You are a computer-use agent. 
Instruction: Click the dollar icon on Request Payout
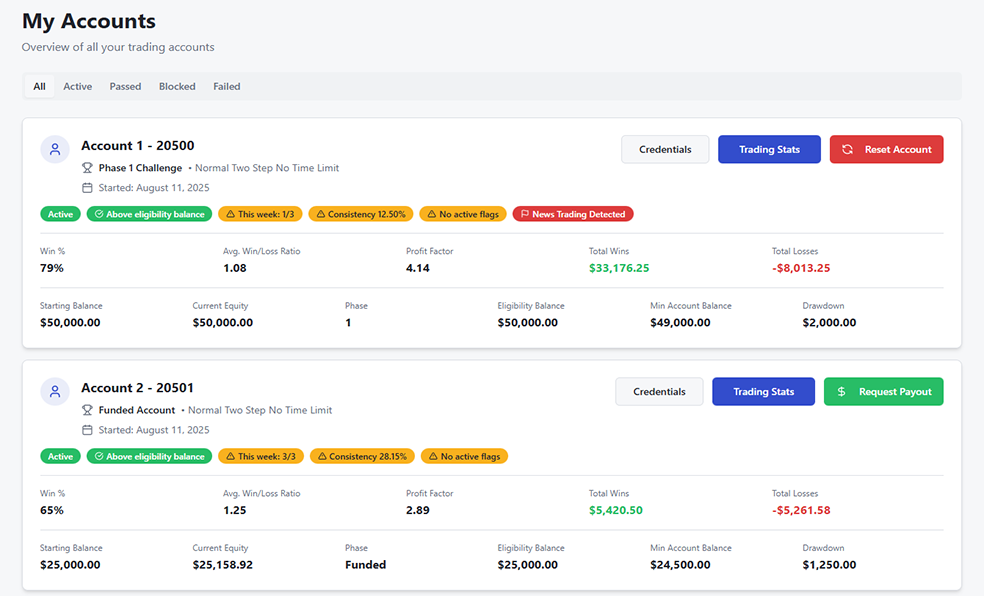(x=842, y=392)
